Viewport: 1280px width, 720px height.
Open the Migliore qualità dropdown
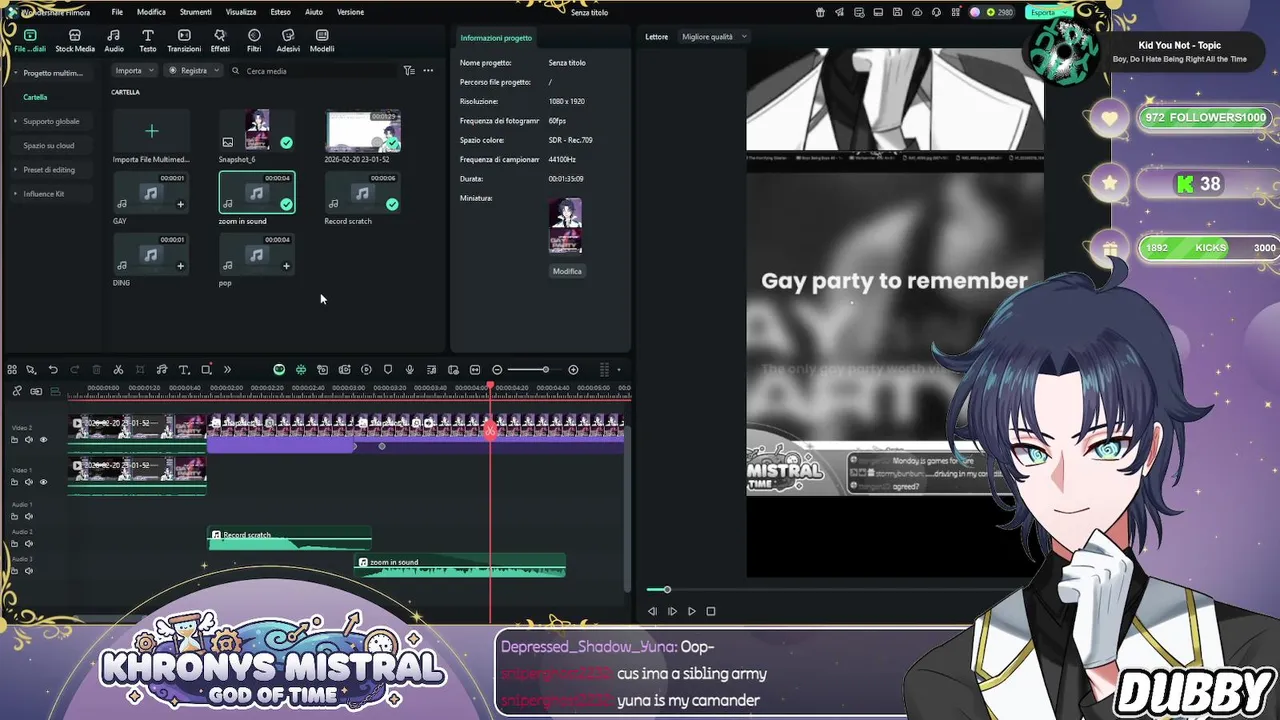pyautogui.click(x=714, y=37)
